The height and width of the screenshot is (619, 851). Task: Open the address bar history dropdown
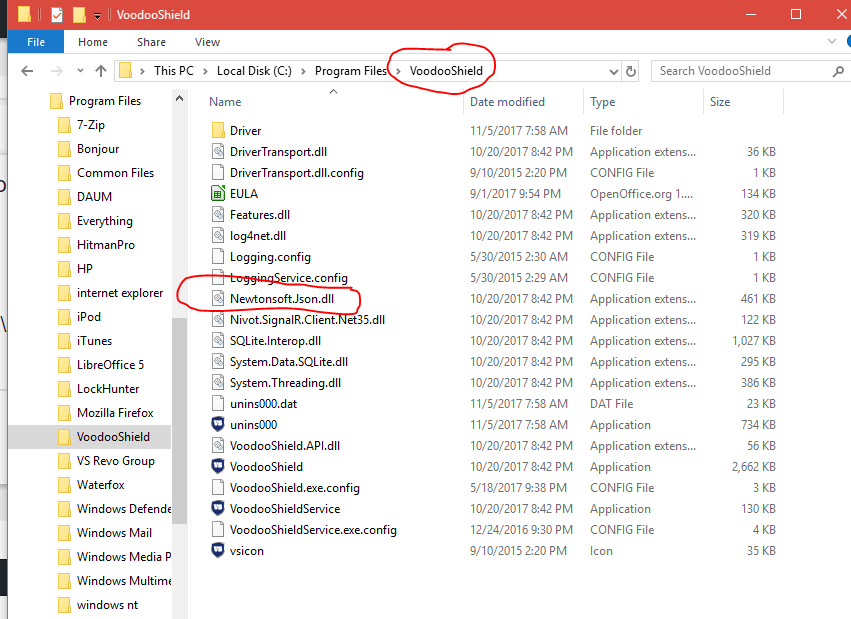coord(613,72)
